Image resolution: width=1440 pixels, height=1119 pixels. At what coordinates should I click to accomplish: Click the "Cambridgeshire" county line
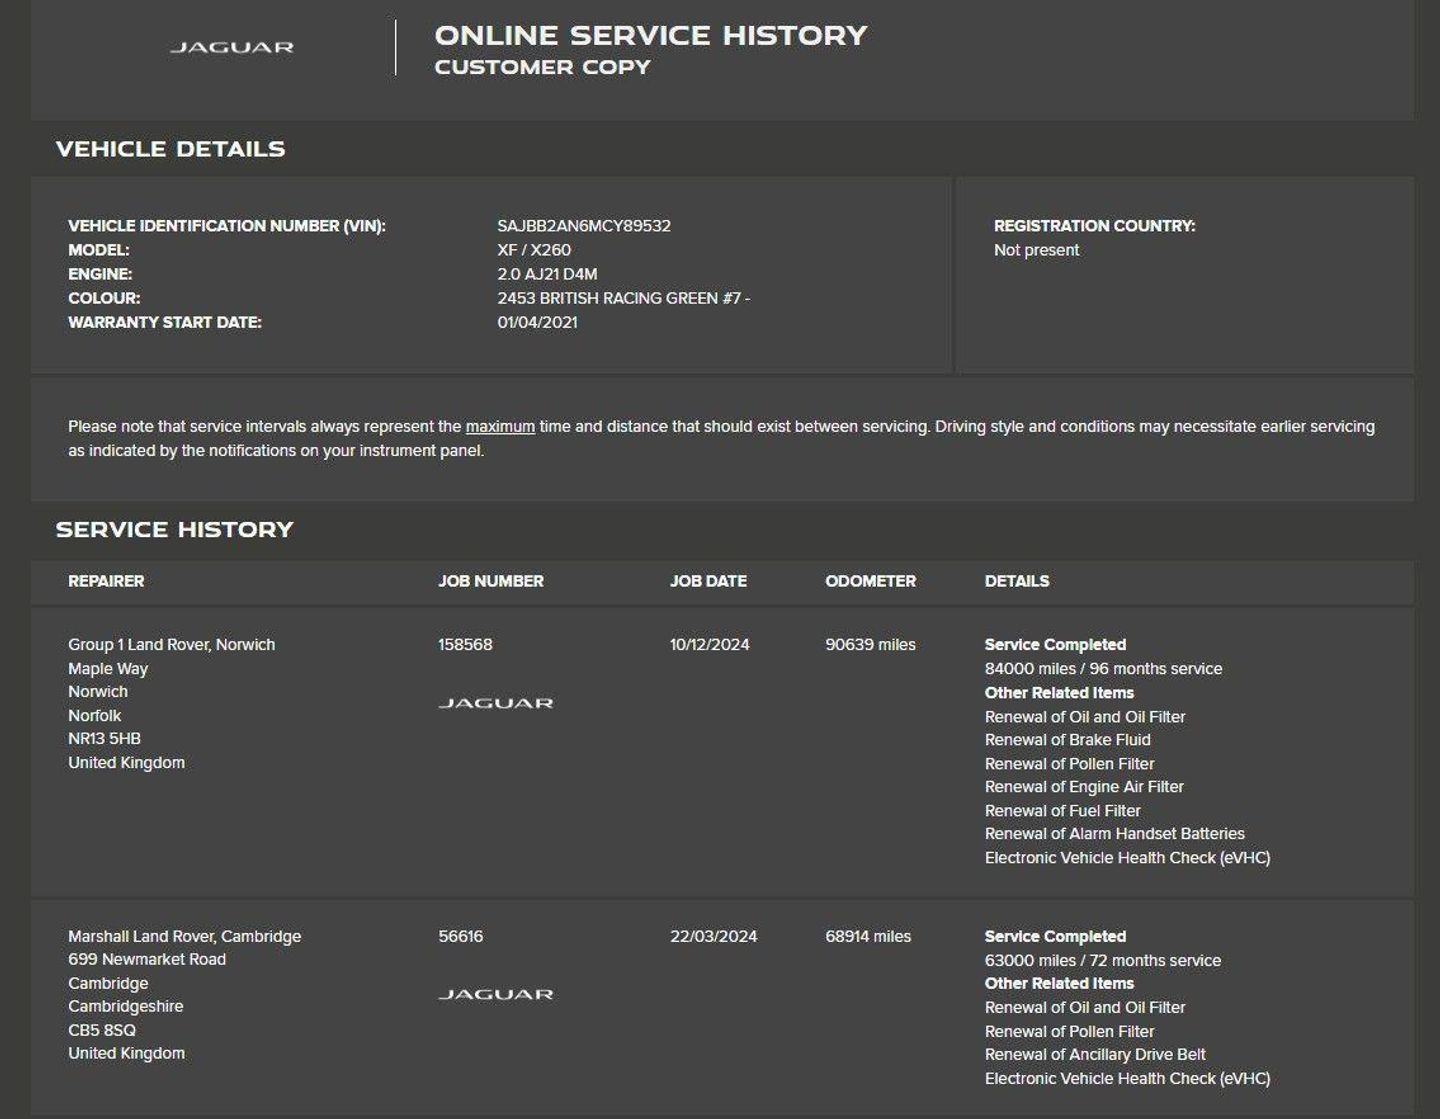(126, 1007)
